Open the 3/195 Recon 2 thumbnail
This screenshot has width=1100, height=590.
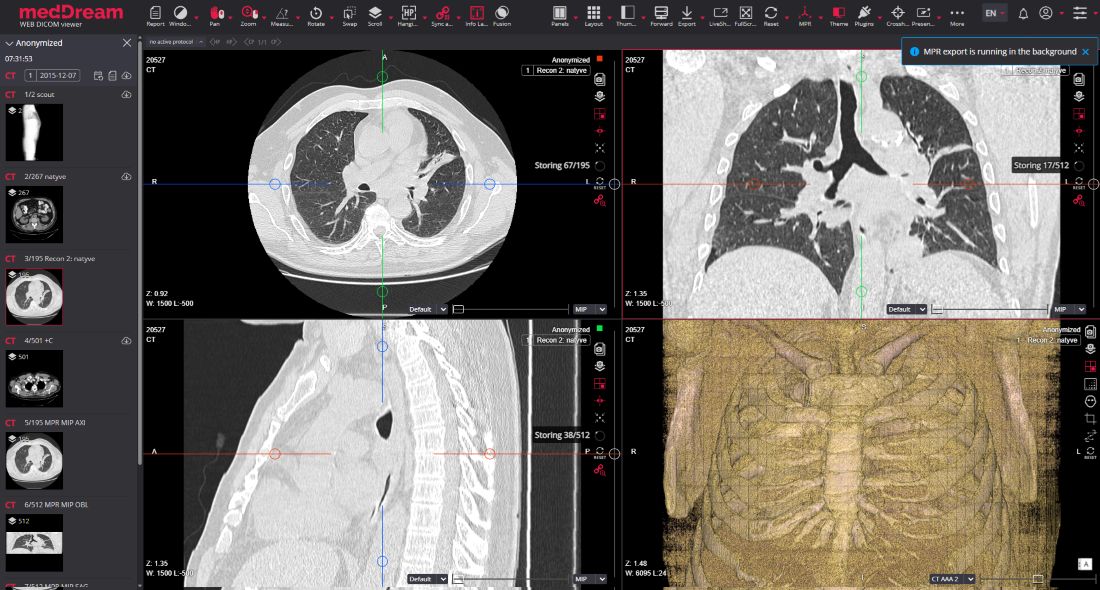34,297
